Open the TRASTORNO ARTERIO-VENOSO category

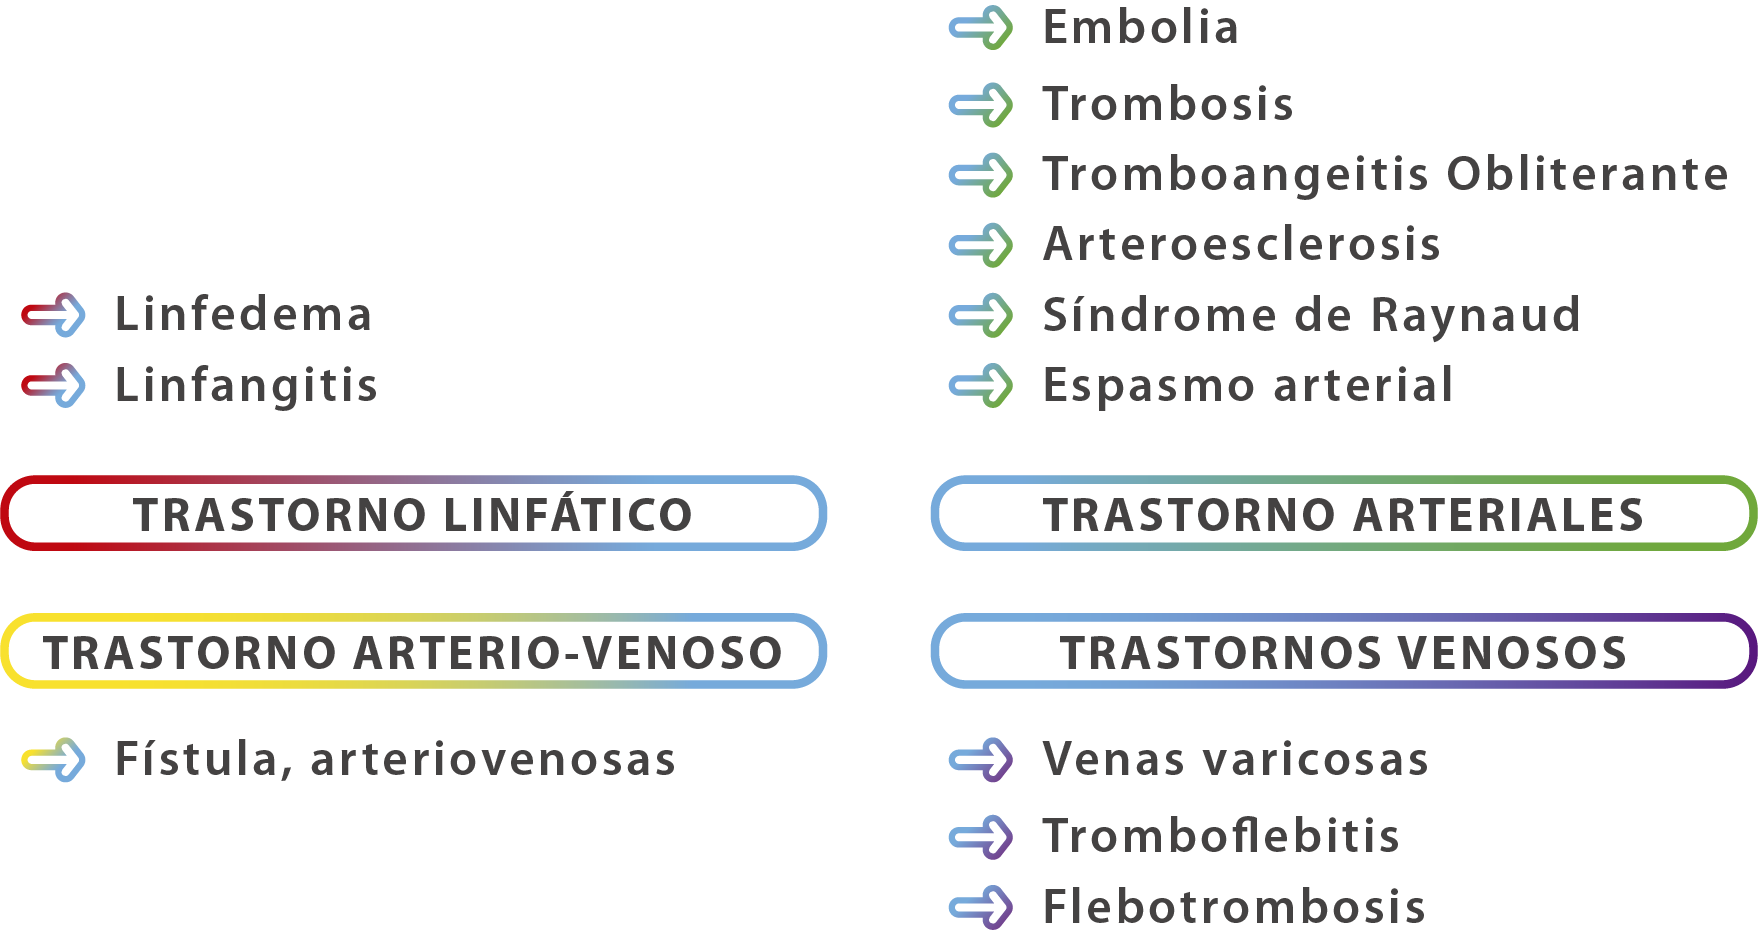pos(414,651)
